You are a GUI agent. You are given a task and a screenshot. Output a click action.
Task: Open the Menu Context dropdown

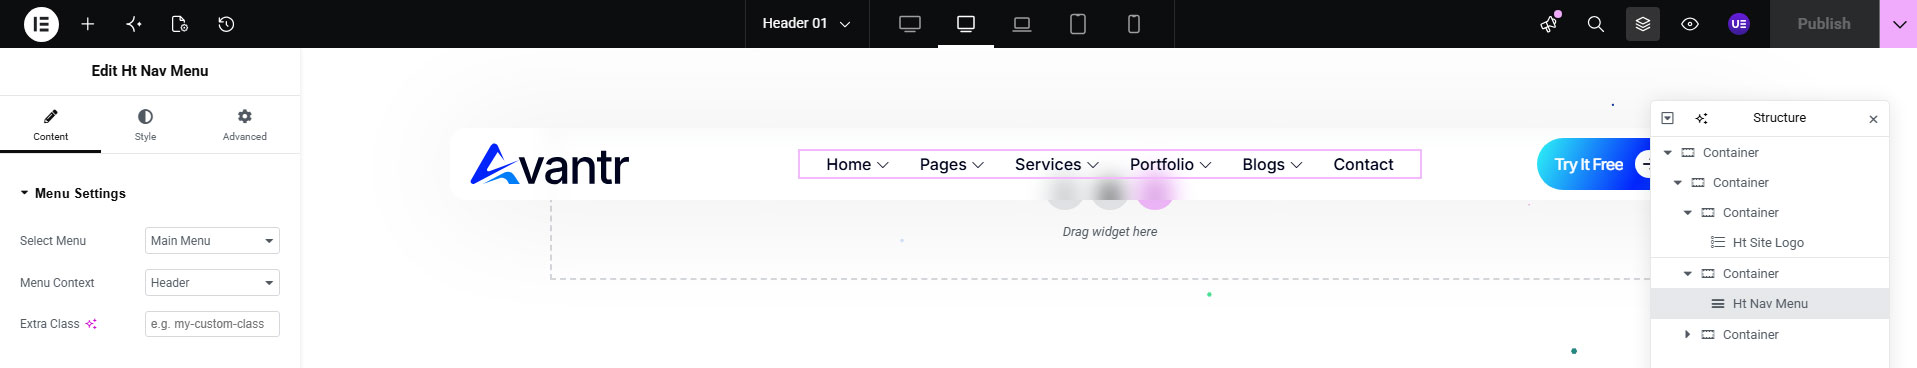pos(212,283)
